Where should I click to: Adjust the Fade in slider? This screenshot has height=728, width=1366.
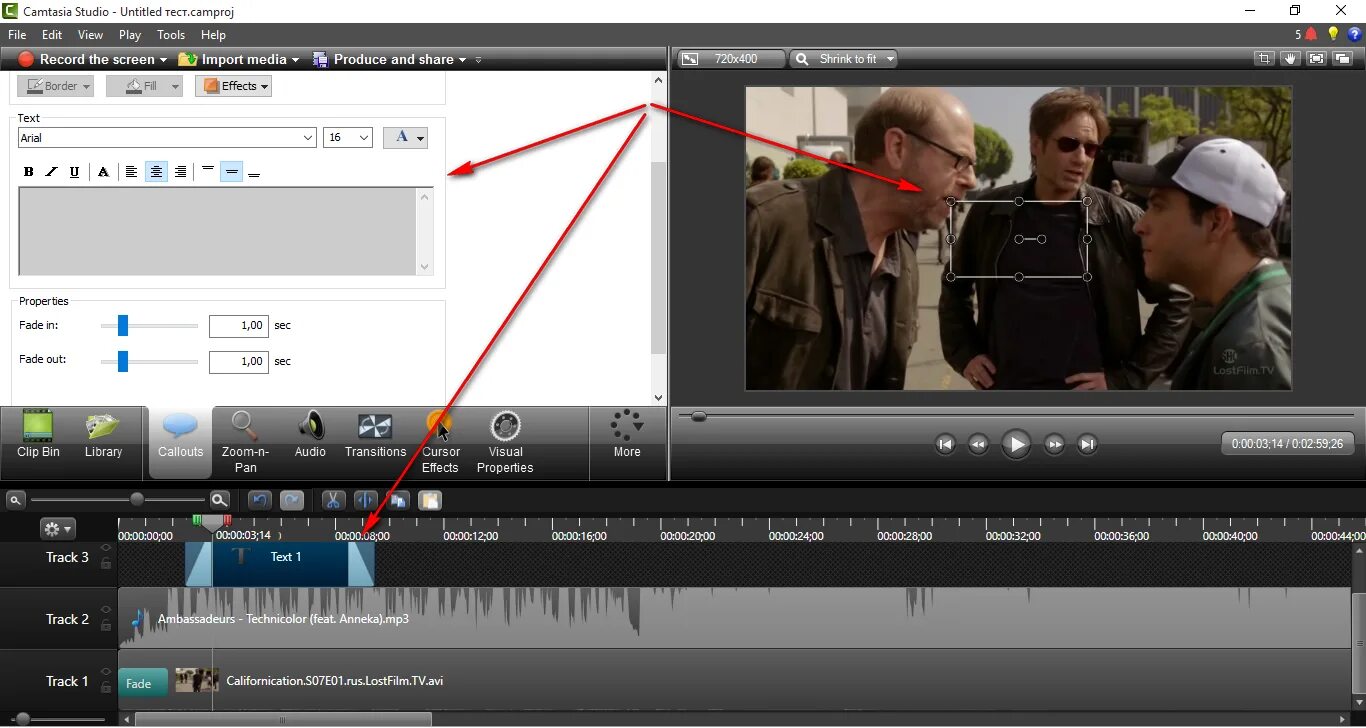[x=123, y=325]
